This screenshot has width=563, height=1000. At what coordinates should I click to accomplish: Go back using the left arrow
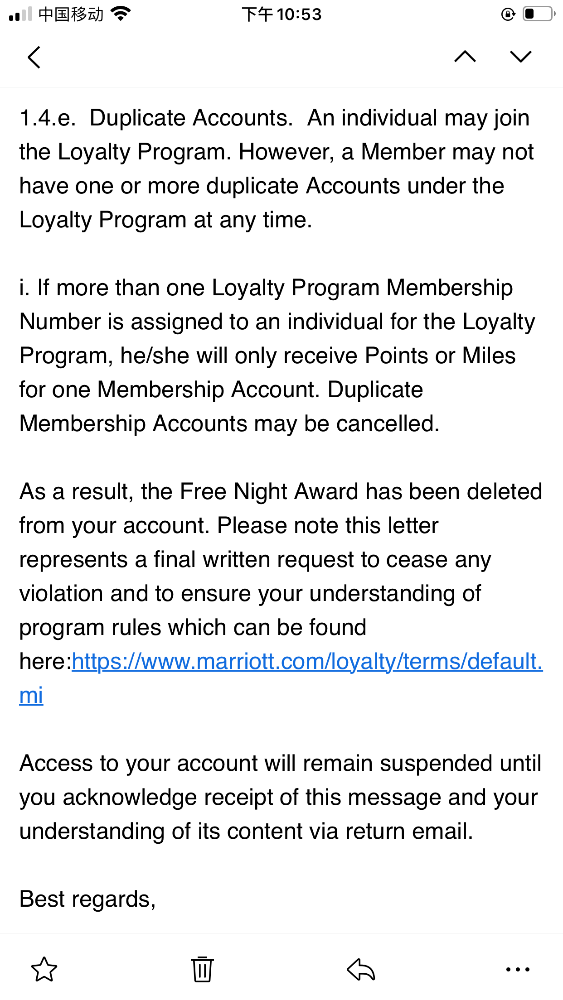click(x=34, y=57)
